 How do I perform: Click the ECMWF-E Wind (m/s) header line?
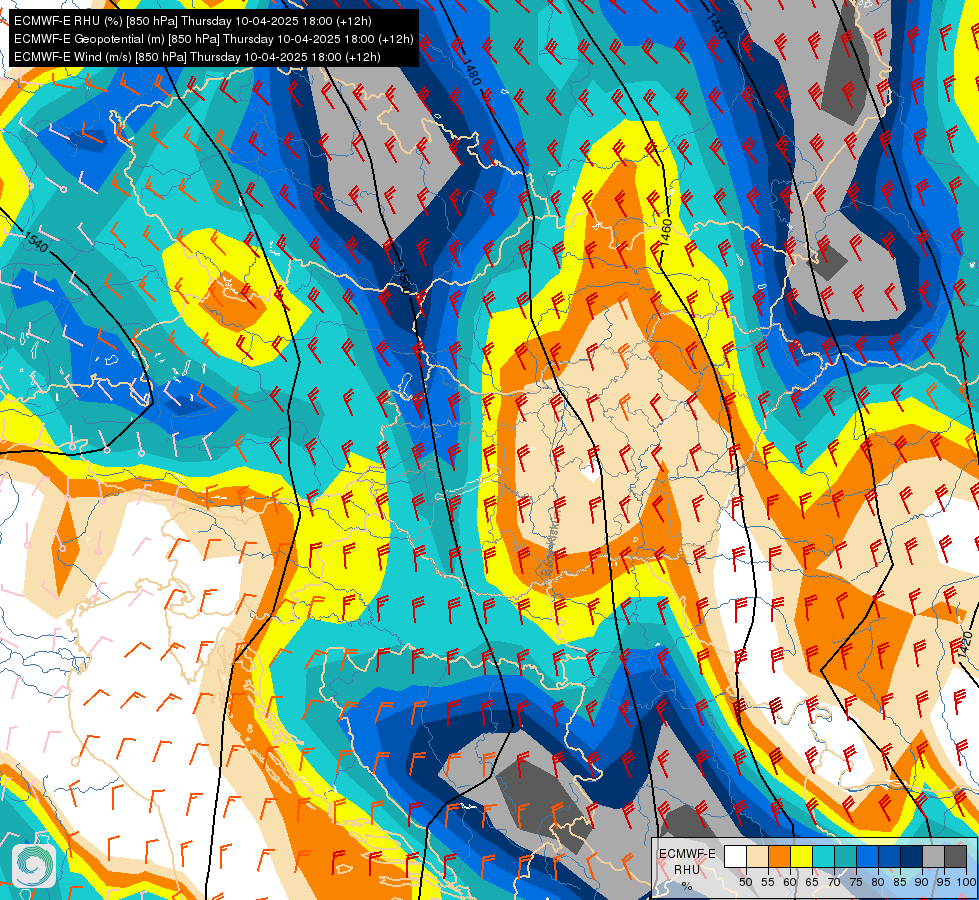[197, 57]
